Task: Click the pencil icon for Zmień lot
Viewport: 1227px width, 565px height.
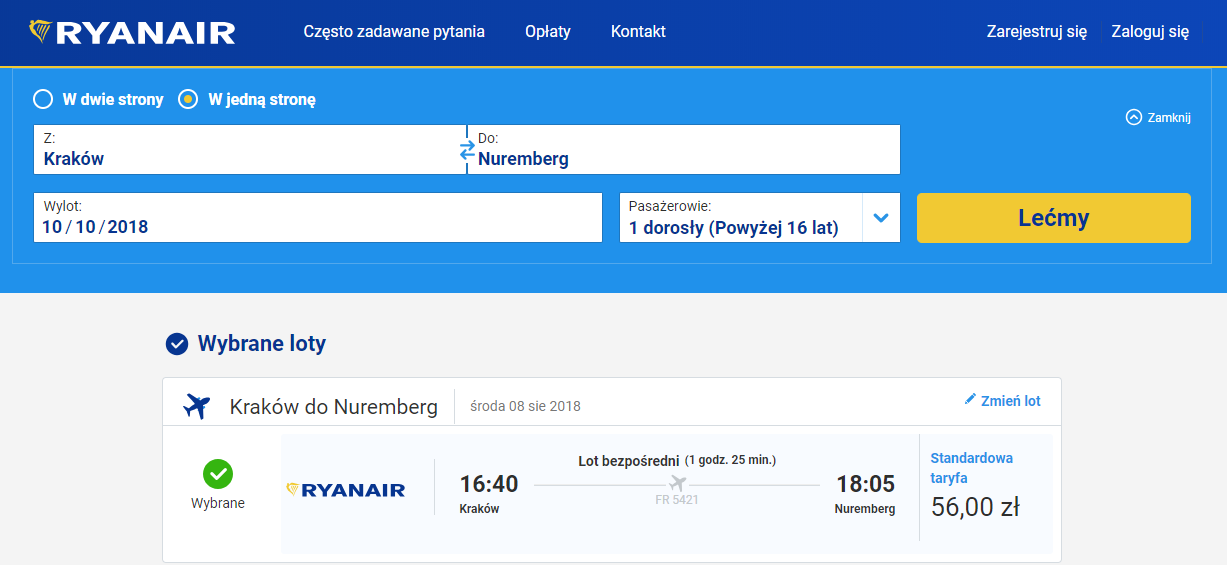Action: click(969, 400)
